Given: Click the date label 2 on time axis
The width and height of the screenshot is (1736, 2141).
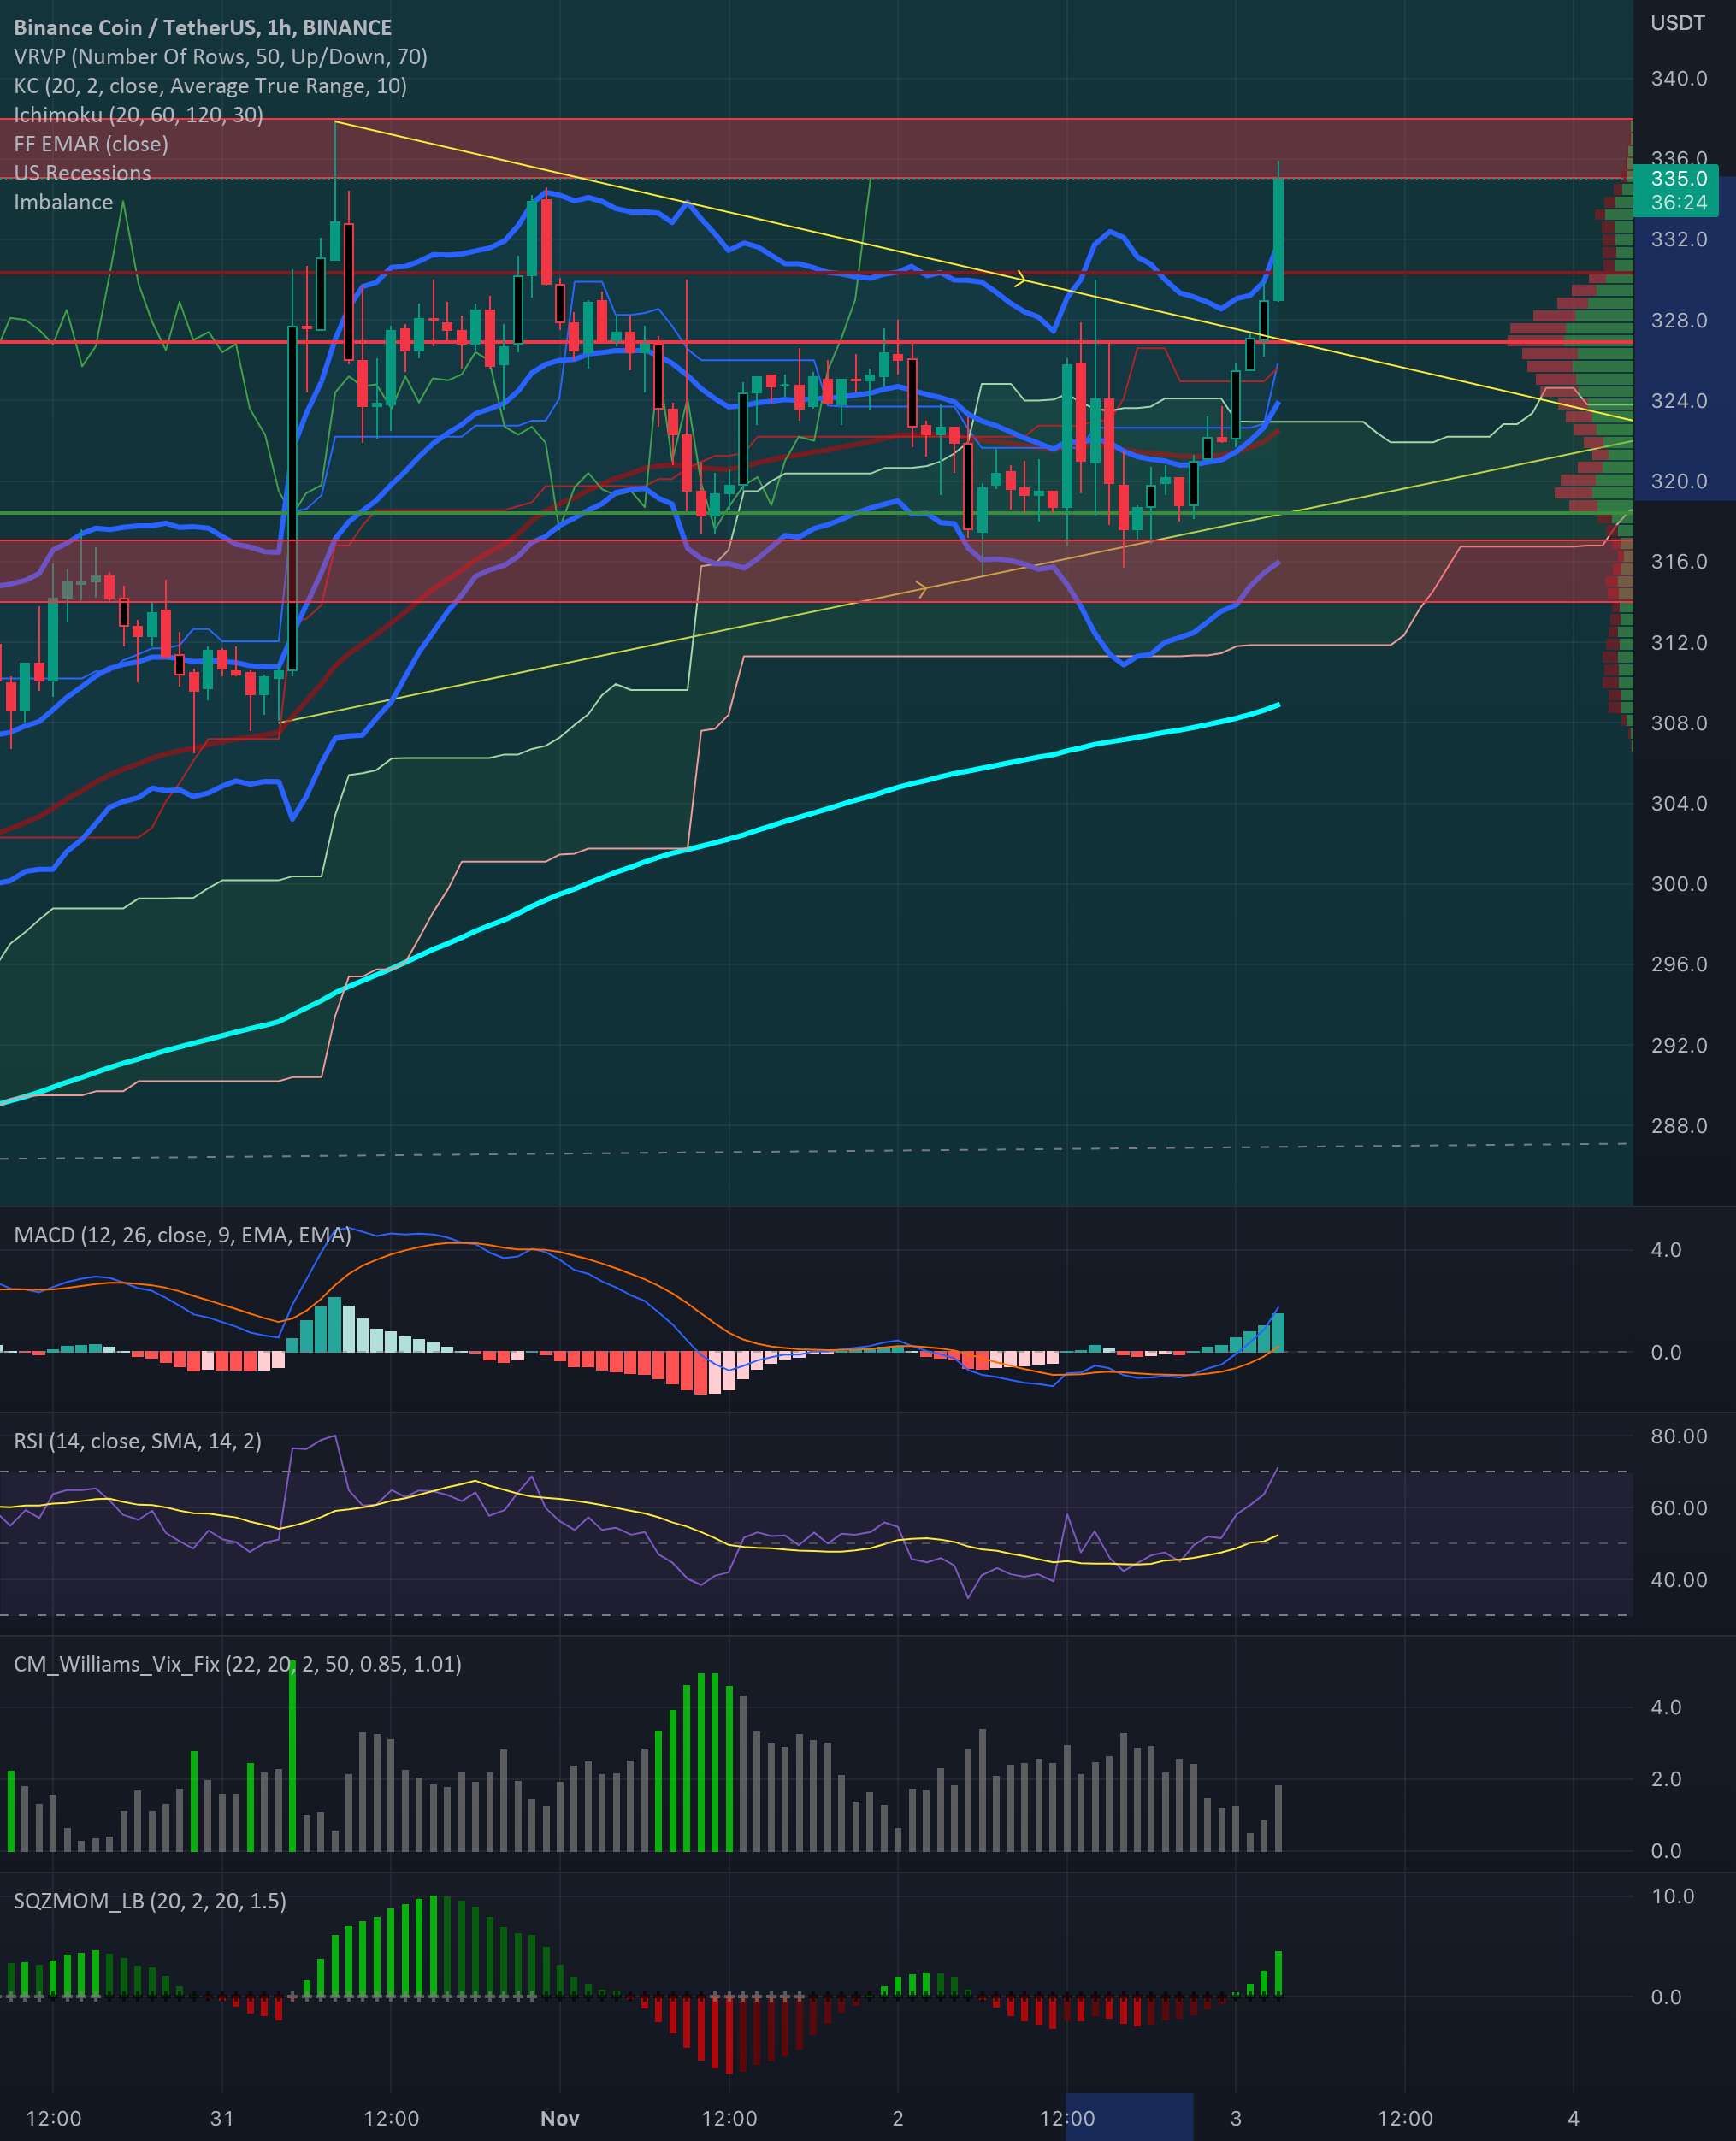Looking at the screenshot, I should [897, 2118].
